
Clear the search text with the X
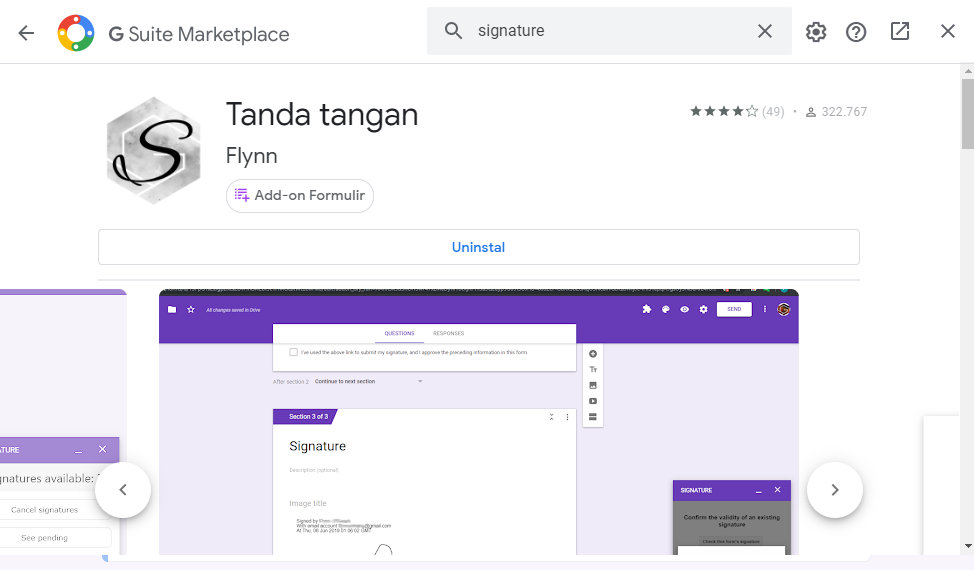(x=765, y=31)
